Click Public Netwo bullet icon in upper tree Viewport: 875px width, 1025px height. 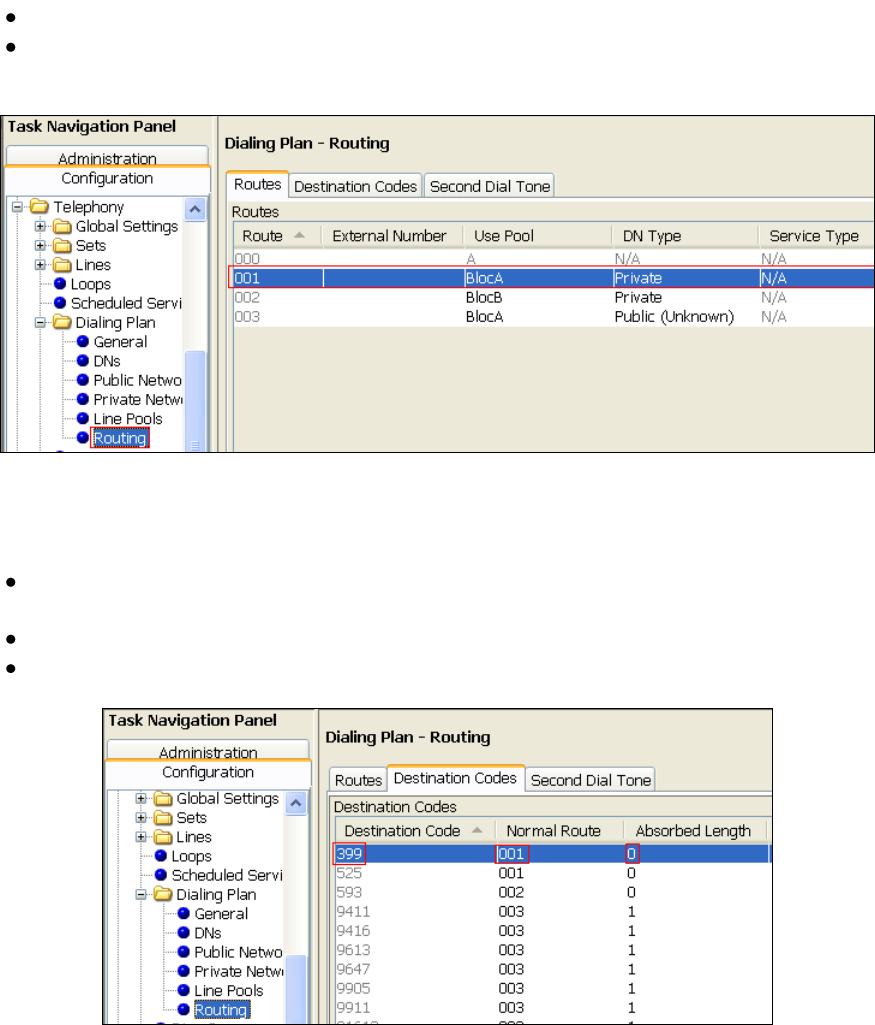click(x=83, y=380)
